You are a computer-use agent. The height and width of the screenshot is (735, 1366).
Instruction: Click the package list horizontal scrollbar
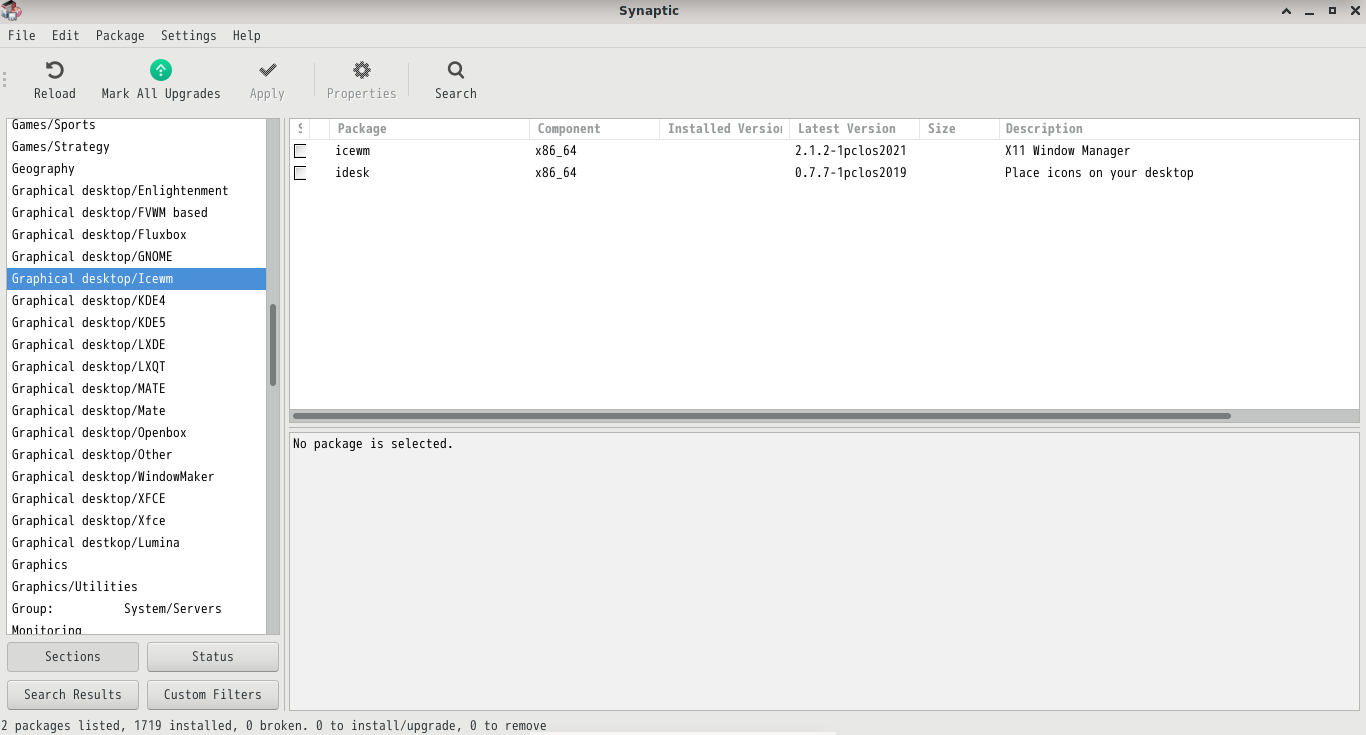pos(761,416)
